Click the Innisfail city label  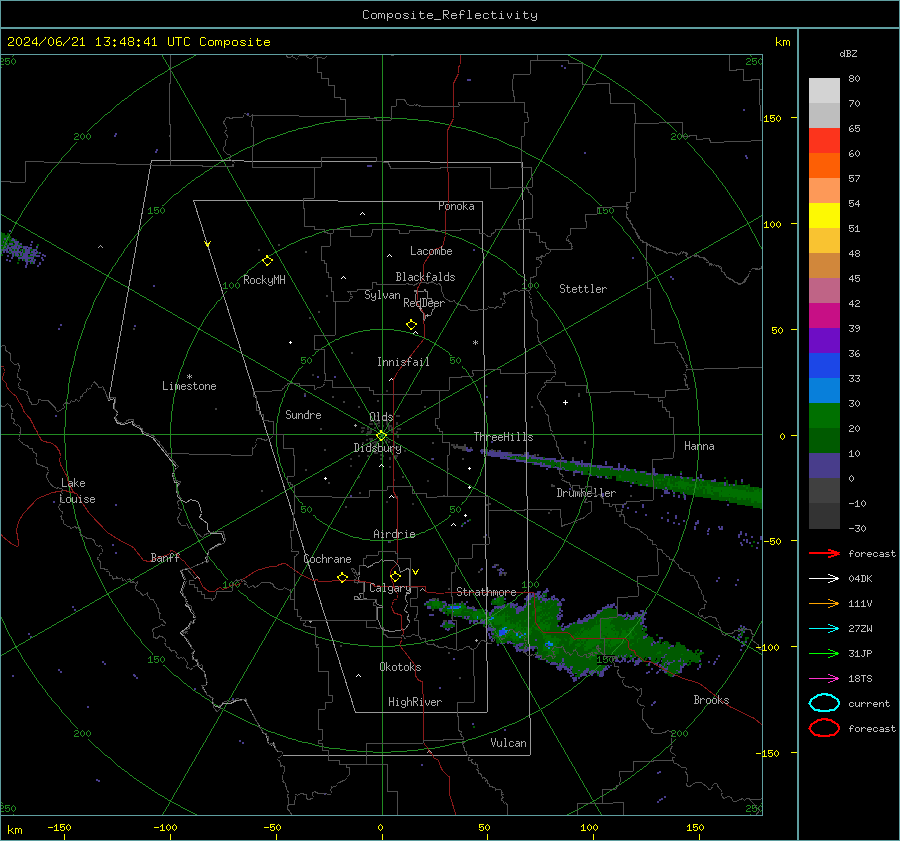click(403, 362)
